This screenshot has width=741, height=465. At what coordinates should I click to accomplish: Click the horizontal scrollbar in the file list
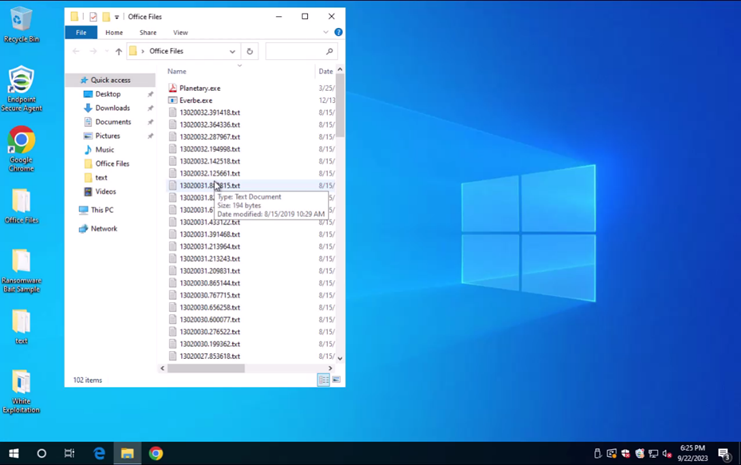205,368
